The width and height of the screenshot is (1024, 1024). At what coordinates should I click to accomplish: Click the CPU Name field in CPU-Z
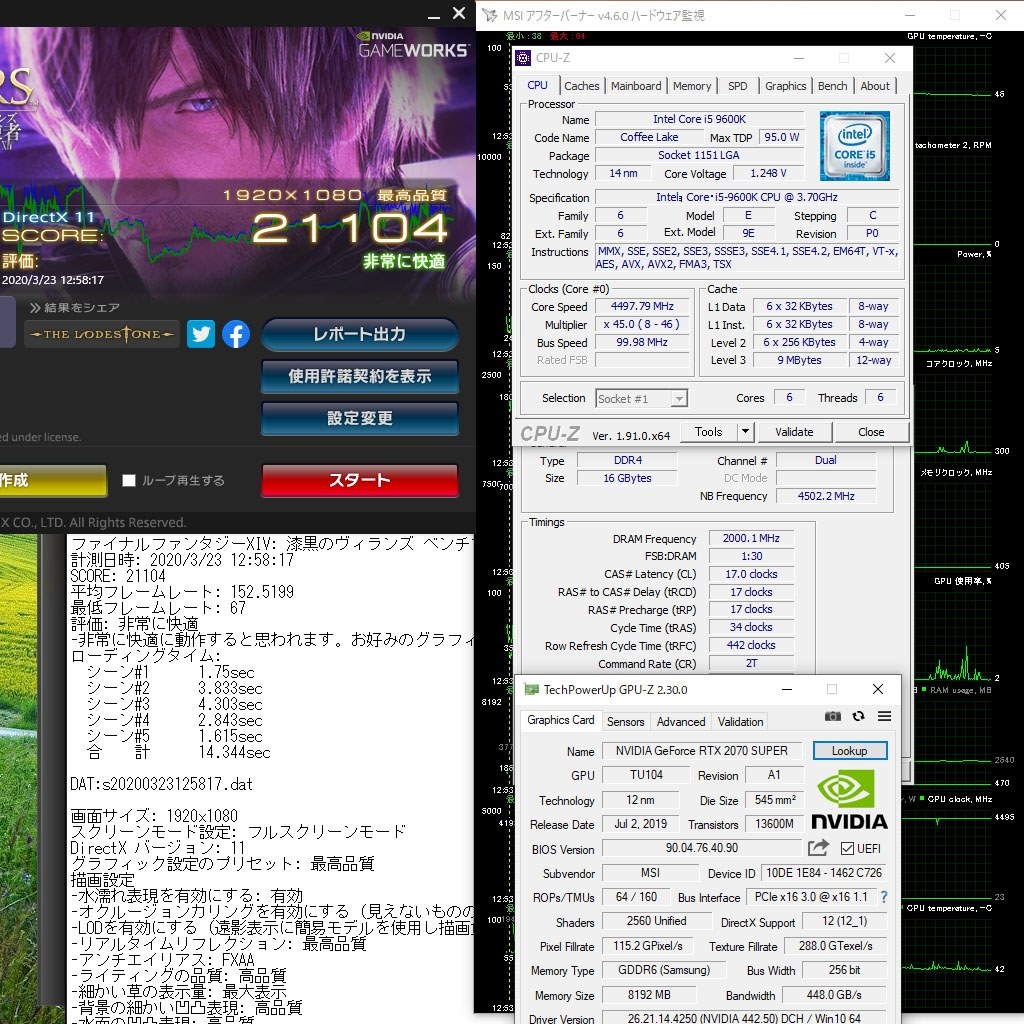[x=699, y=119]
